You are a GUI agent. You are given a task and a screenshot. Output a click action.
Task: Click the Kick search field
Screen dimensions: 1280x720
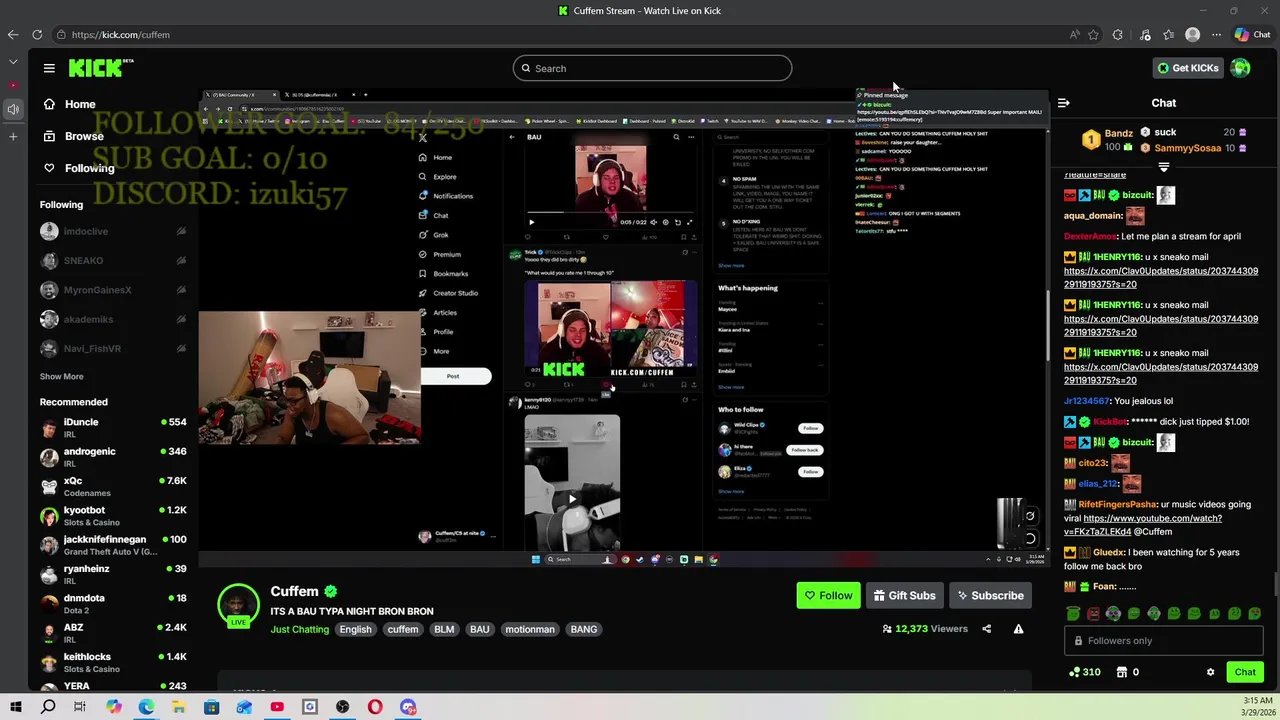click(x=652, y=68)
